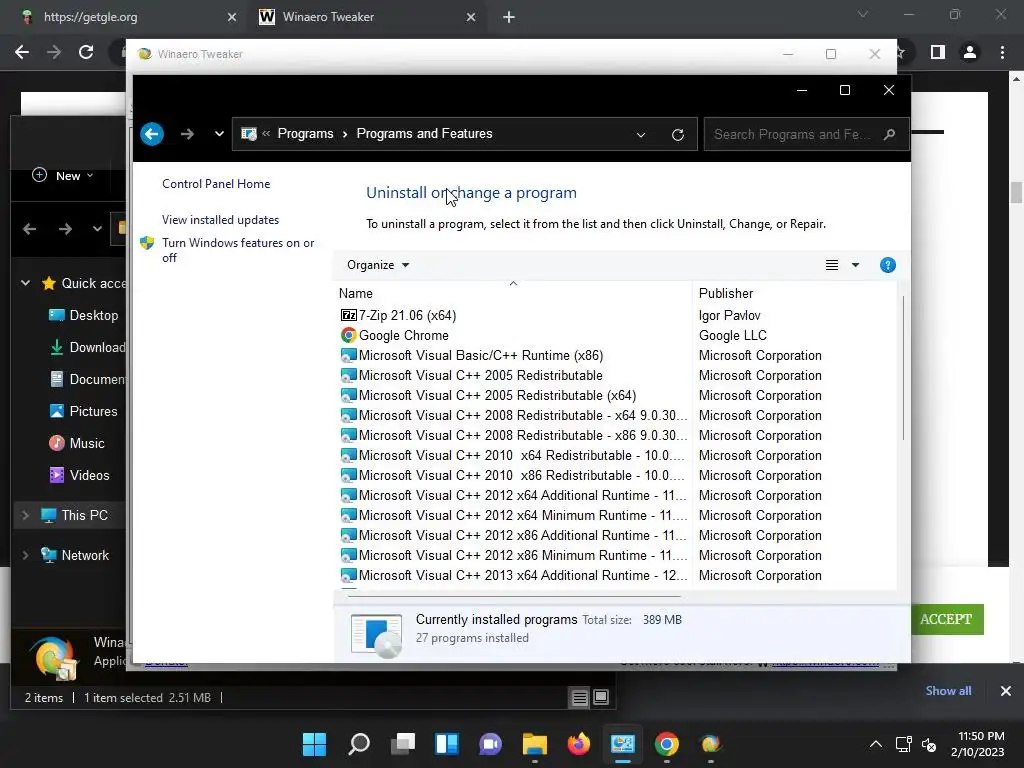Open Chrome side panel icon
The image size is (1024, 768).
point(937,52)
